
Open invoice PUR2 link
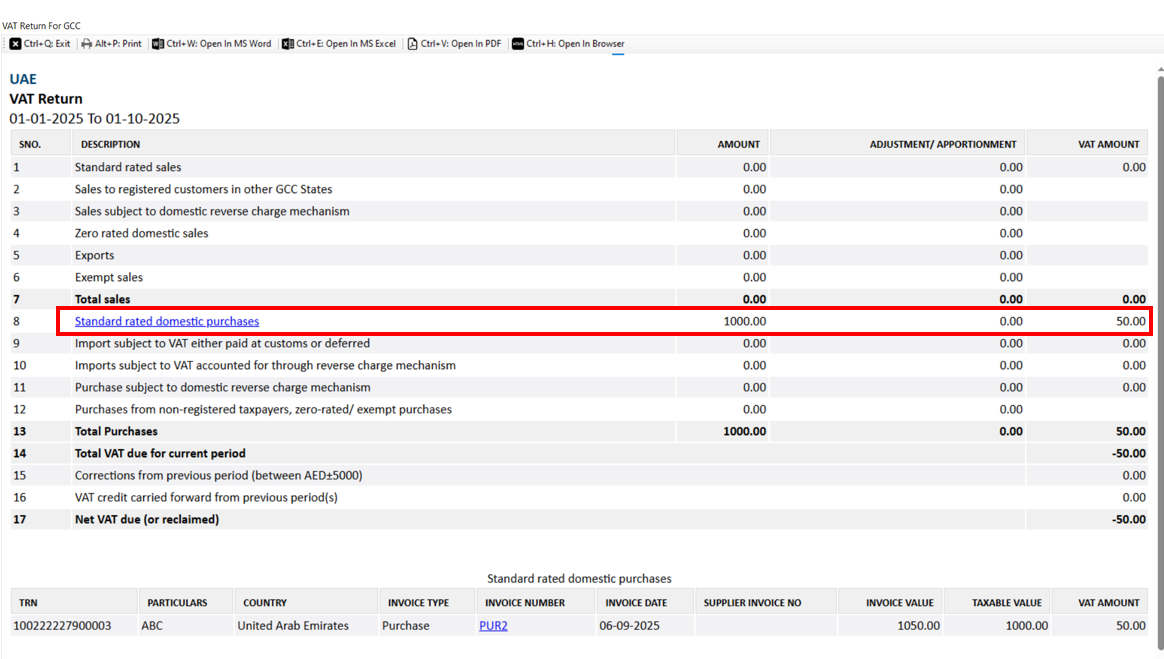(494, 626)
